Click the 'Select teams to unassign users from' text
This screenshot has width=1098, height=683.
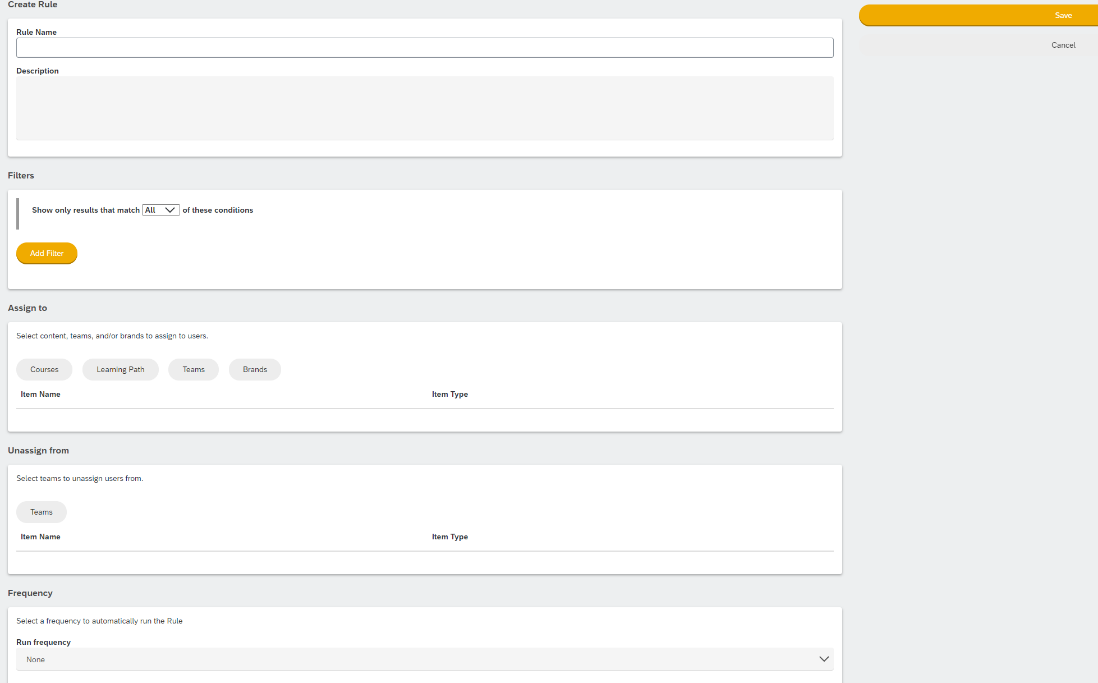[x=80, y=478]
